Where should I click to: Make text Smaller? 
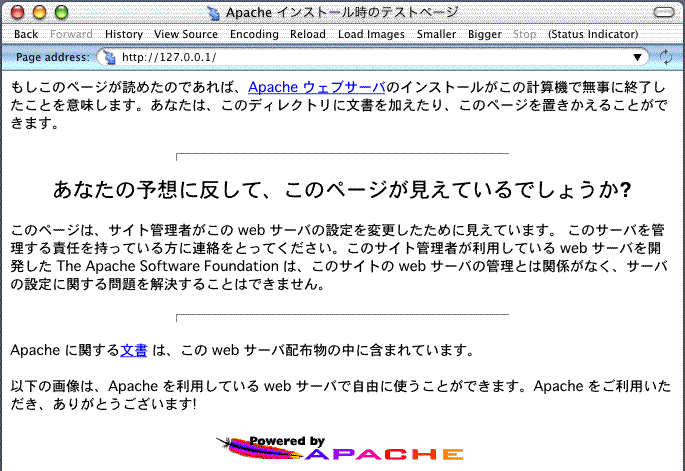pyautogui.click(x=436, y=34)
